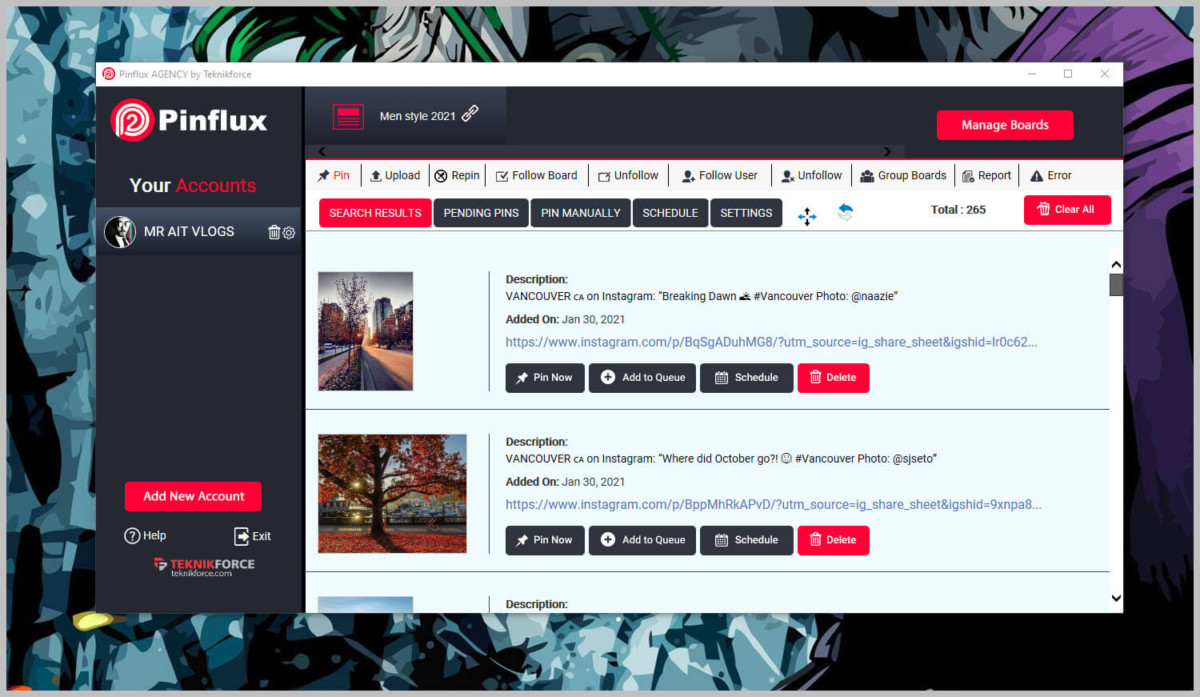Open the BppMhRkAPvD Instagram link

tap(773, 505)
